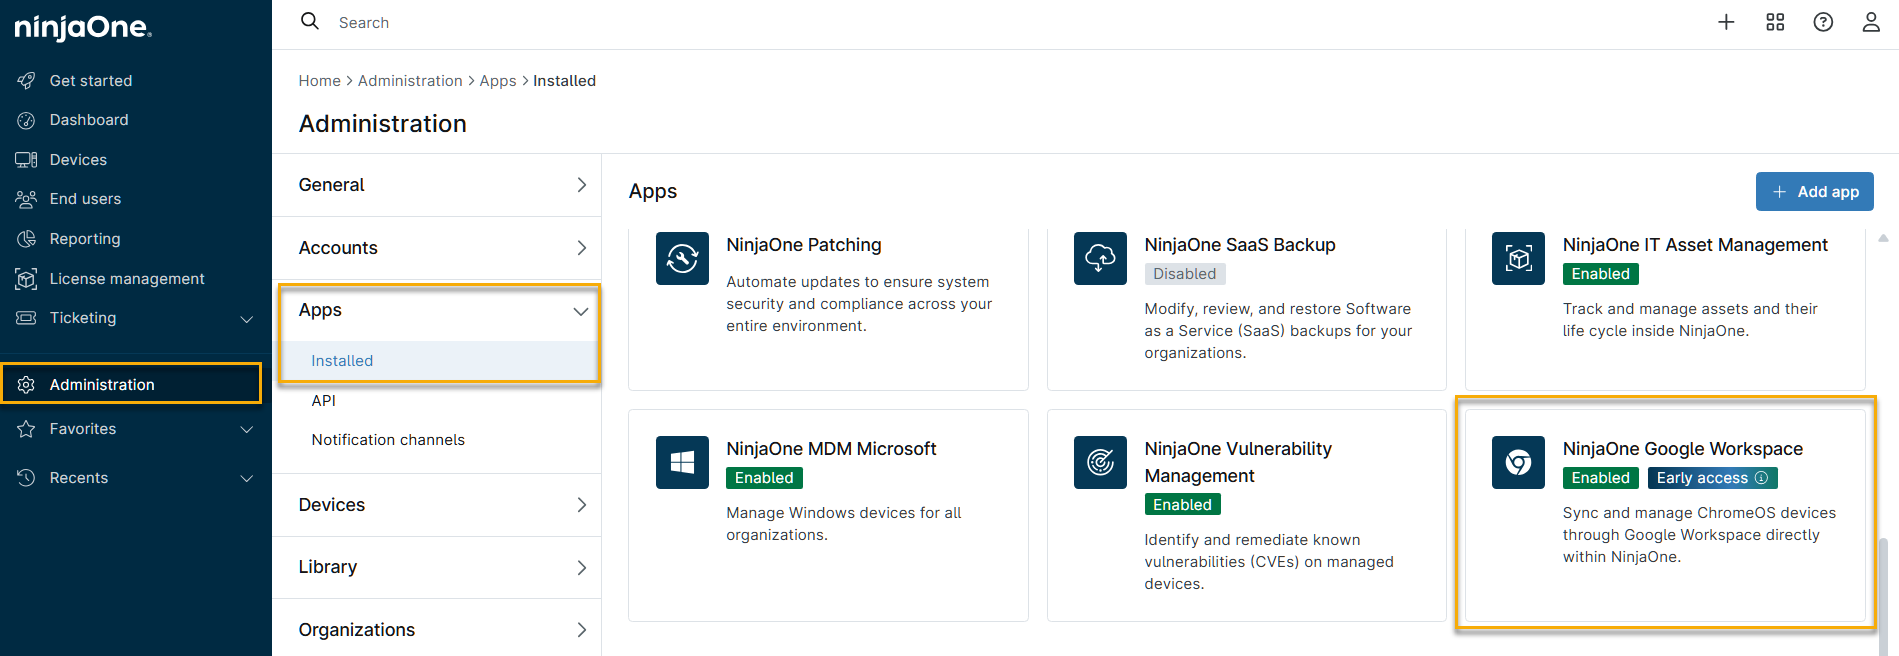This screenshot has height=656, width=1899.
Task: Expand the Library section chevron
Action: (x=581, y=568)
